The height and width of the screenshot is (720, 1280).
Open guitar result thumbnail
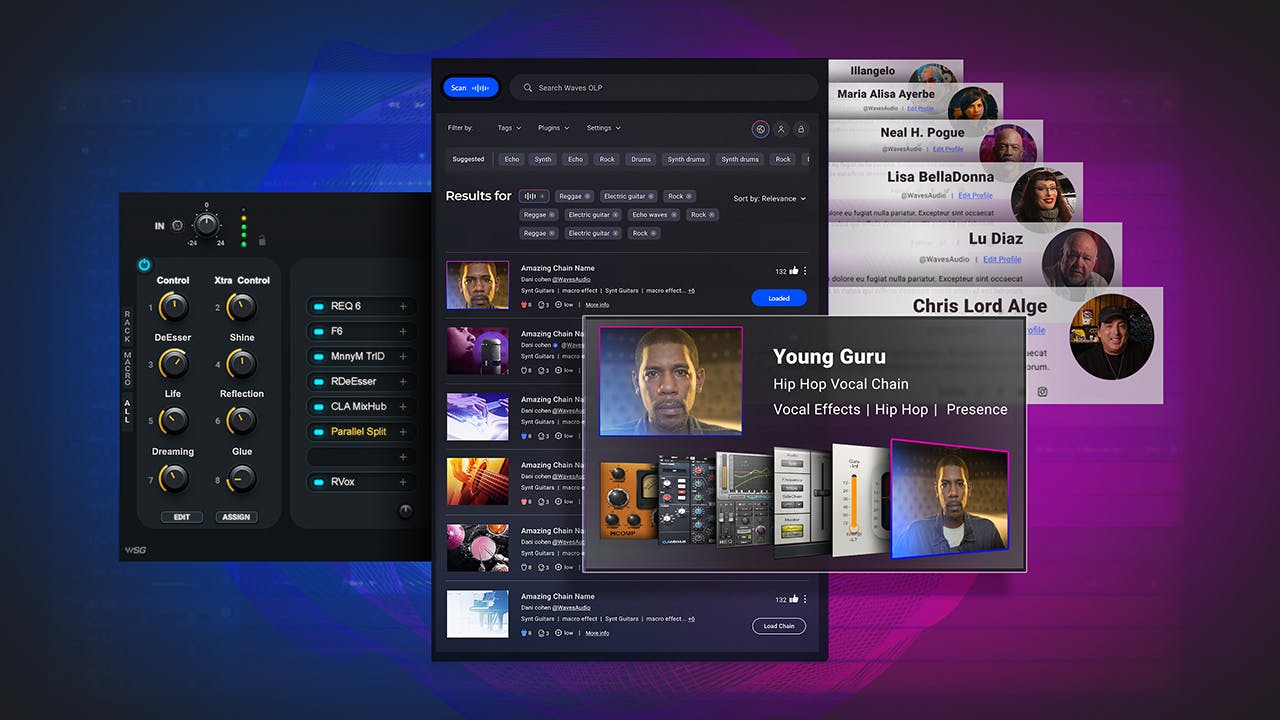pos(477,482)
